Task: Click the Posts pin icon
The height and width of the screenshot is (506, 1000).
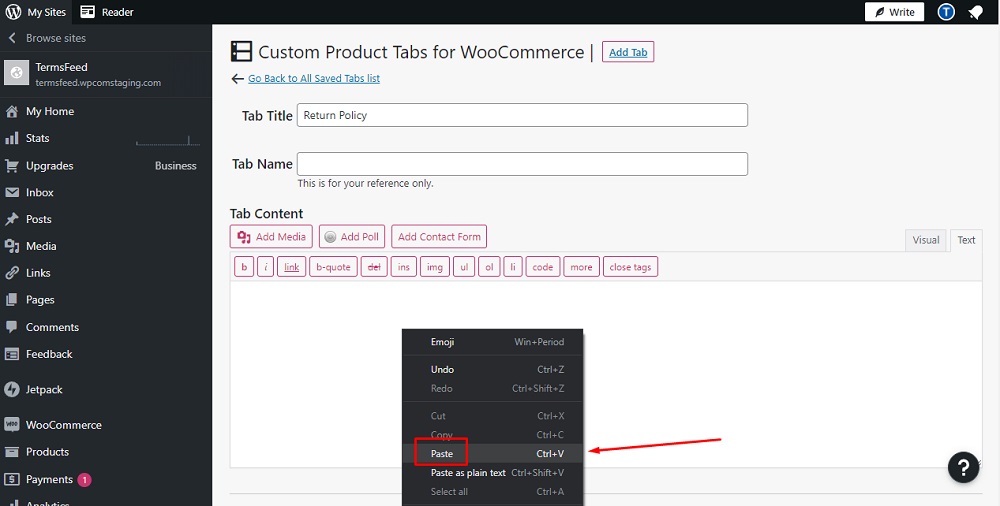Action: coord(11,220)
